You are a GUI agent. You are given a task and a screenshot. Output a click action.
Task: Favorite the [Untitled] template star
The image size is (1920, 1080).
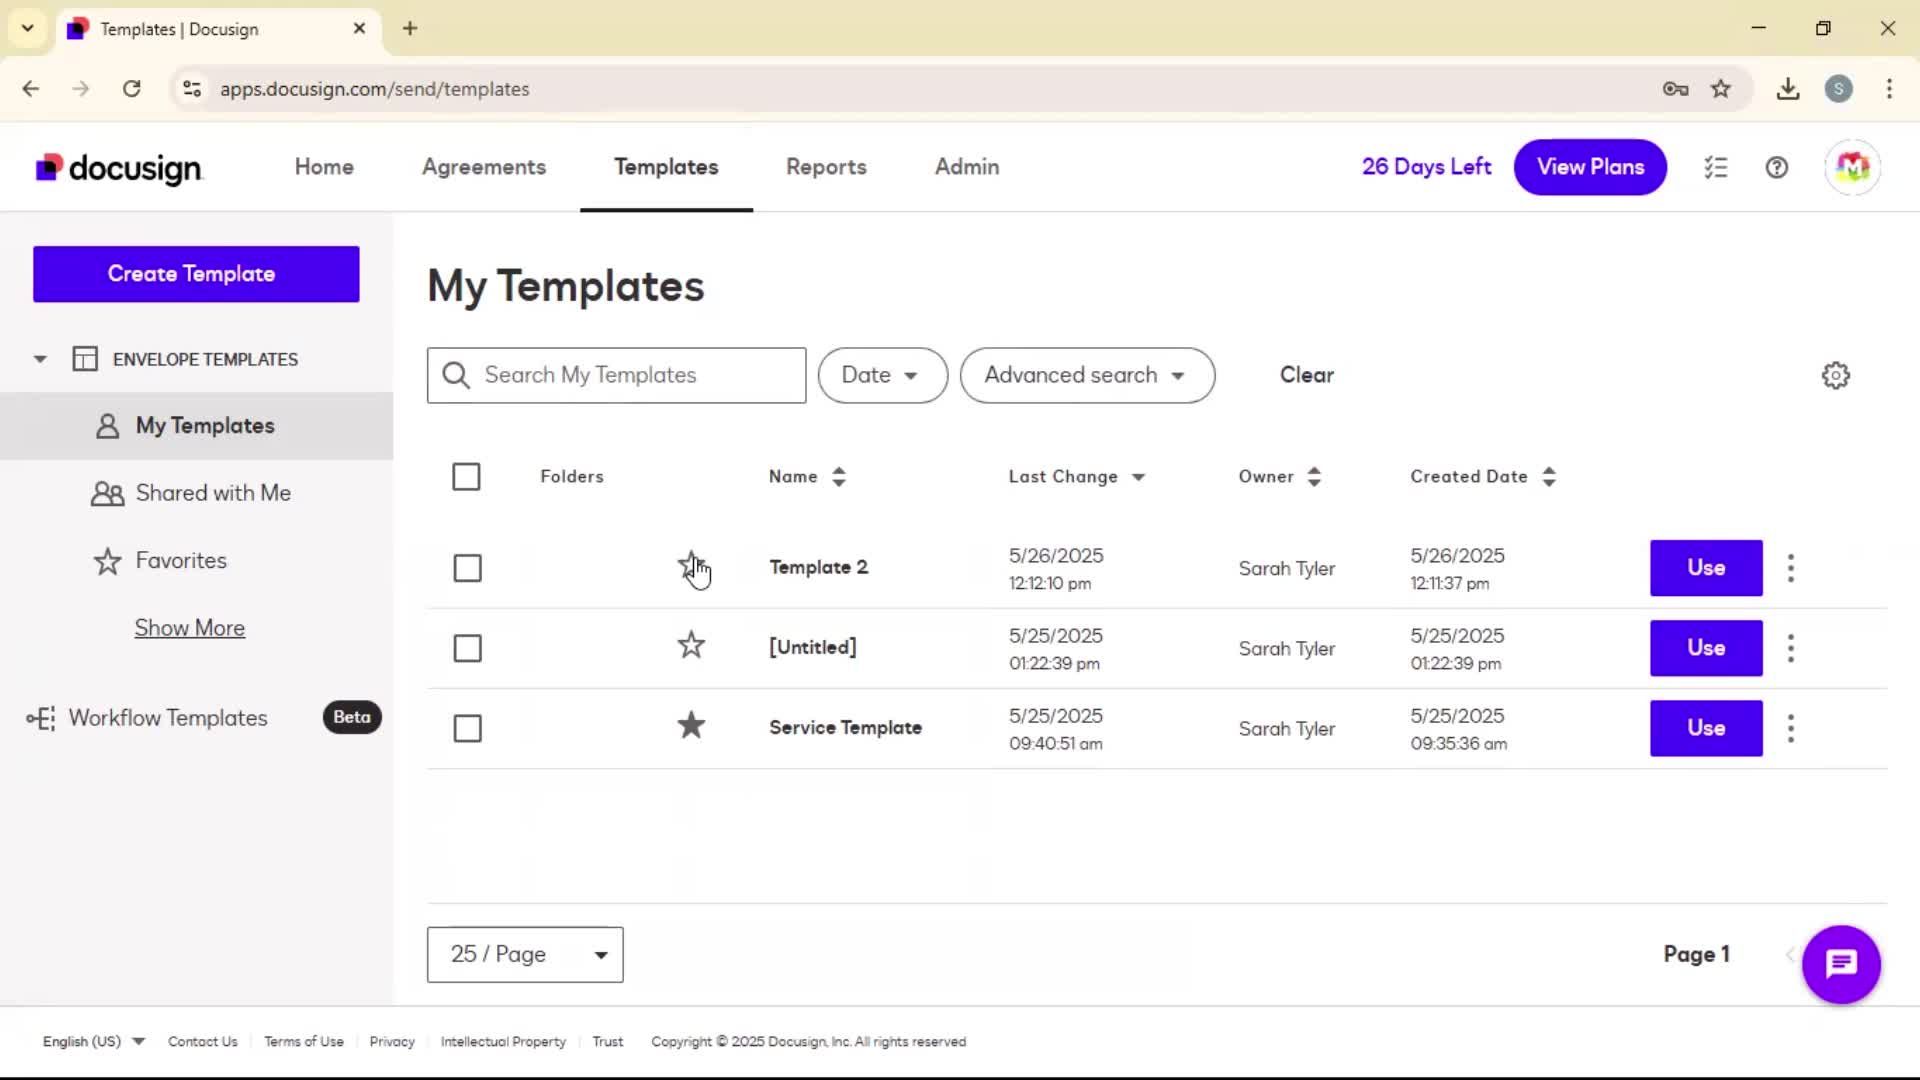click(691, 645)
